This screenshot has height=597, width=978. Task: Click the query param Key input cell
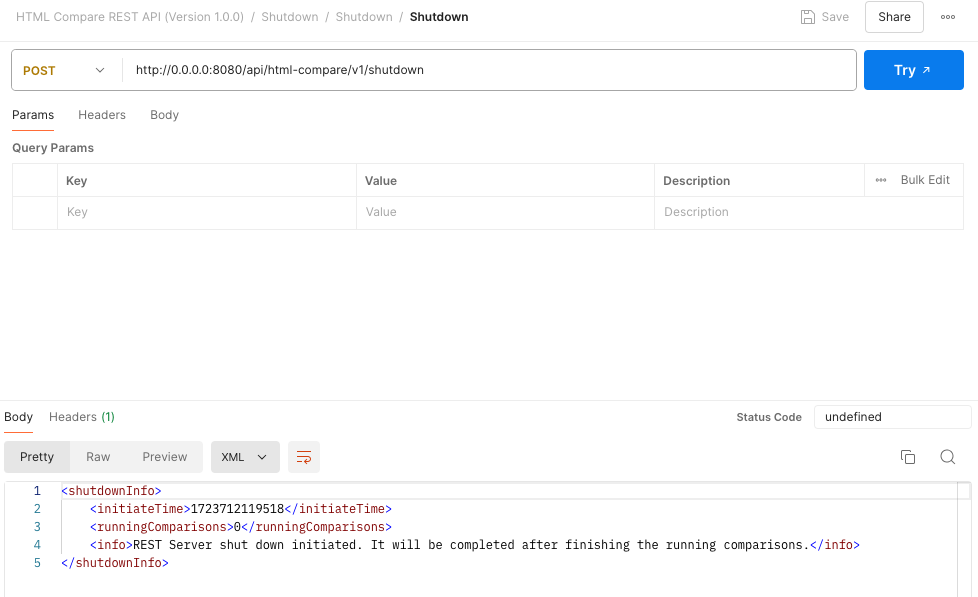206,212
